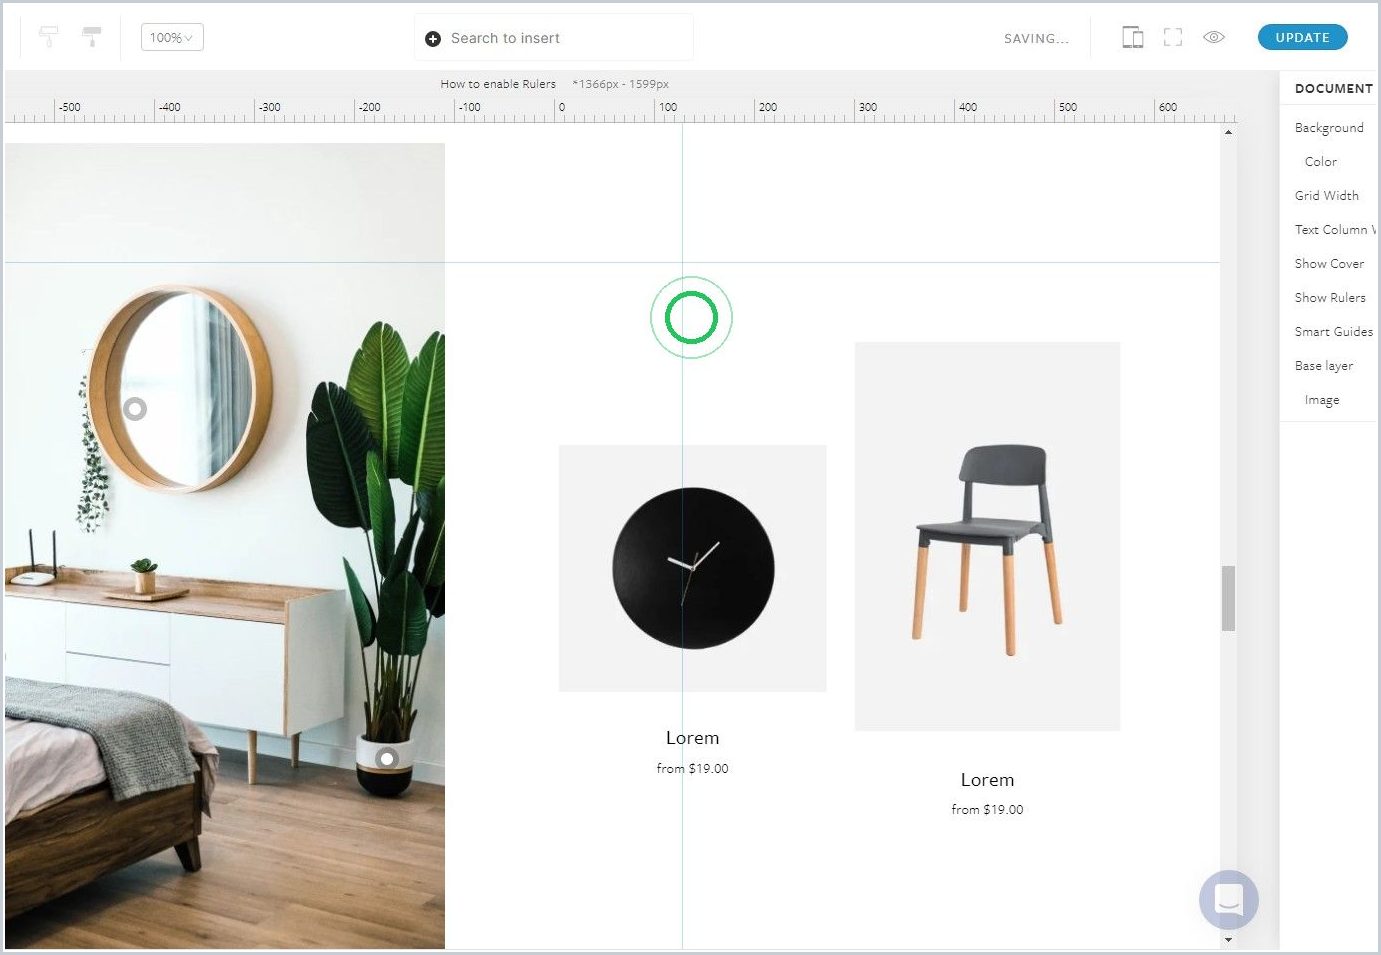Select Show Rulers option in panel
The width and height of the screenshot is (1381, 955).
[x=1329, y=297]
